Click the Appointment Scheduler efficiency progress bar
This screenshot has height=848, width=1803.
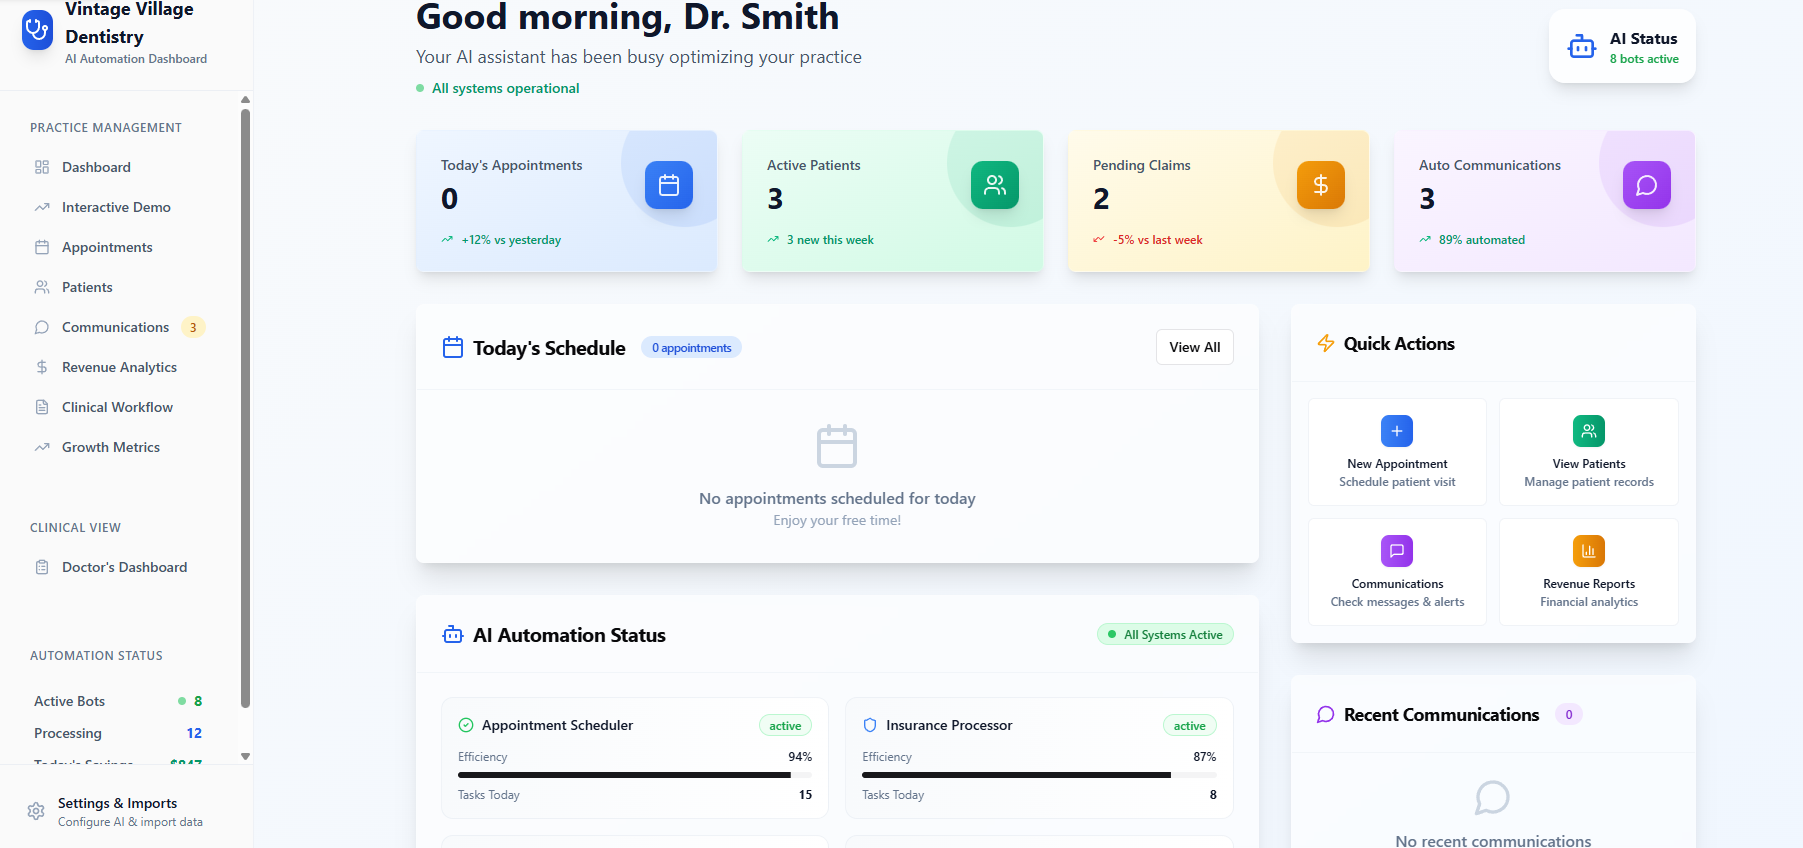coord(634,775)
